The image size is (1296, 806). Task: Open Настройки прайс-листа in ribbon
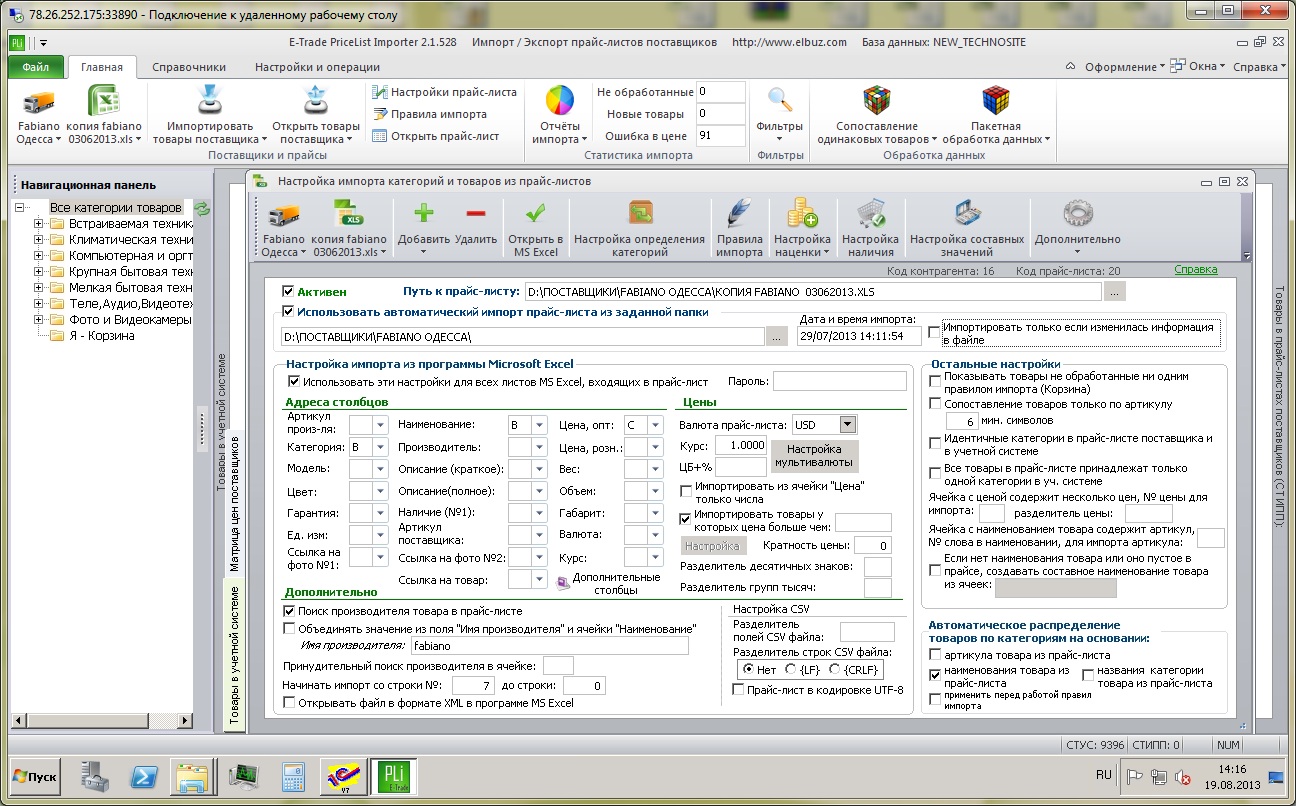point(445,92)
